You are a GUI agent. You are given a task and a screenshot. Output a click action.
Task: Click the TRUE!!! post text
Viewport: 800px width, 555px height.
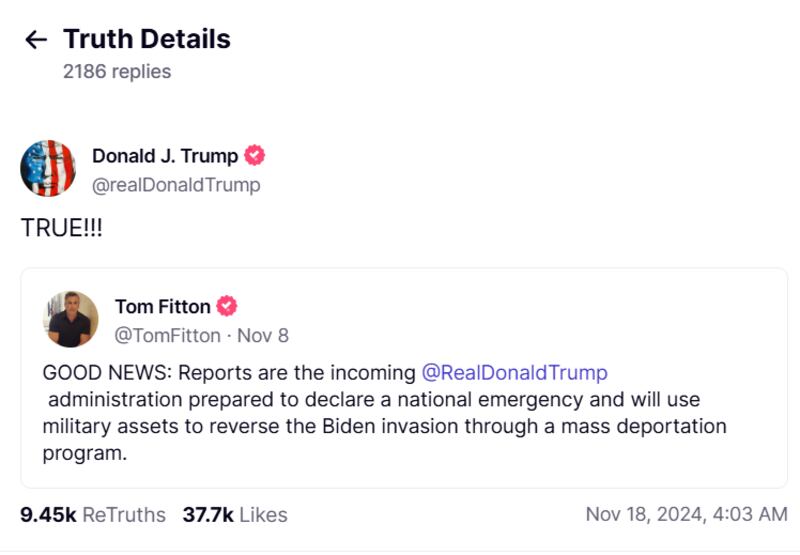click(61, 228)
